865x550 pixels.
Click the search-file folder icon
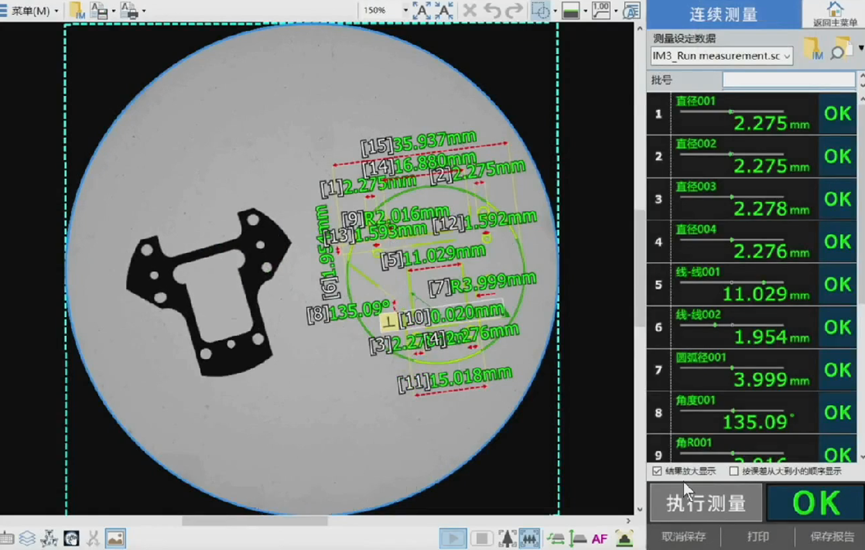click(x=841, y=49)
